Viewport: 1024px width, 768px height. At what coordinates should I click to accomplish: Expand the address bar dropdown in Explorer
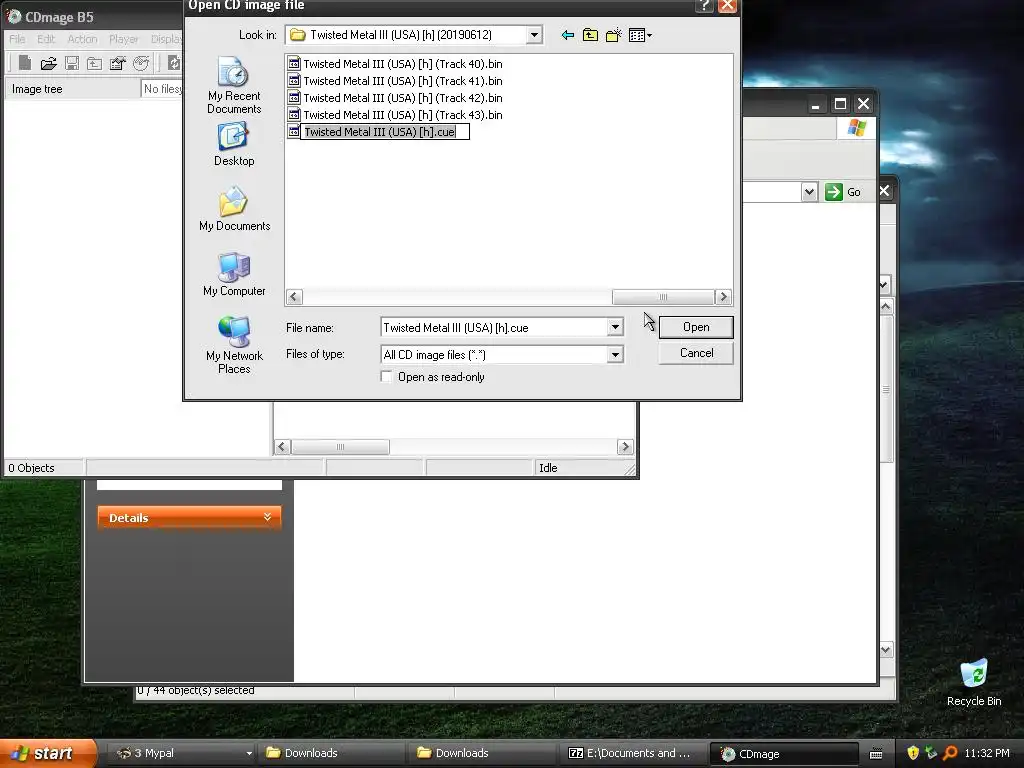(x=809, y=192)
